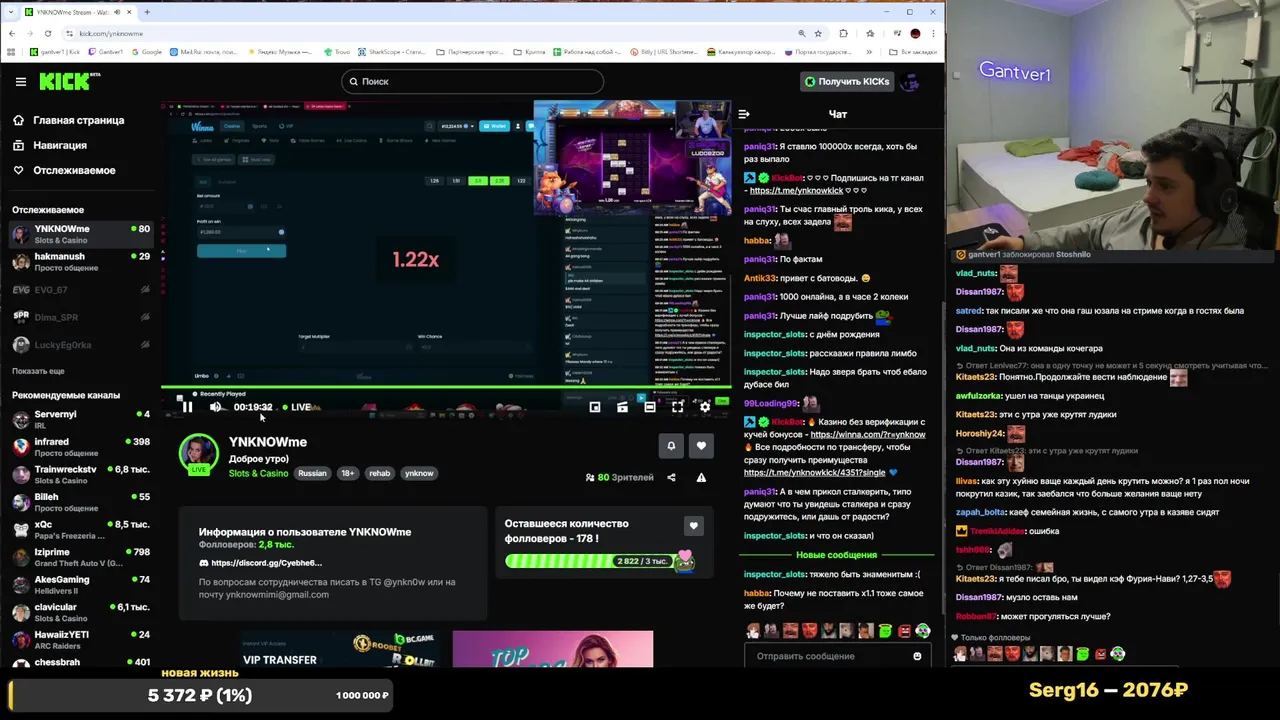Select offline channel Dima_SPR

pyautogui.click(x=80, y=317)
